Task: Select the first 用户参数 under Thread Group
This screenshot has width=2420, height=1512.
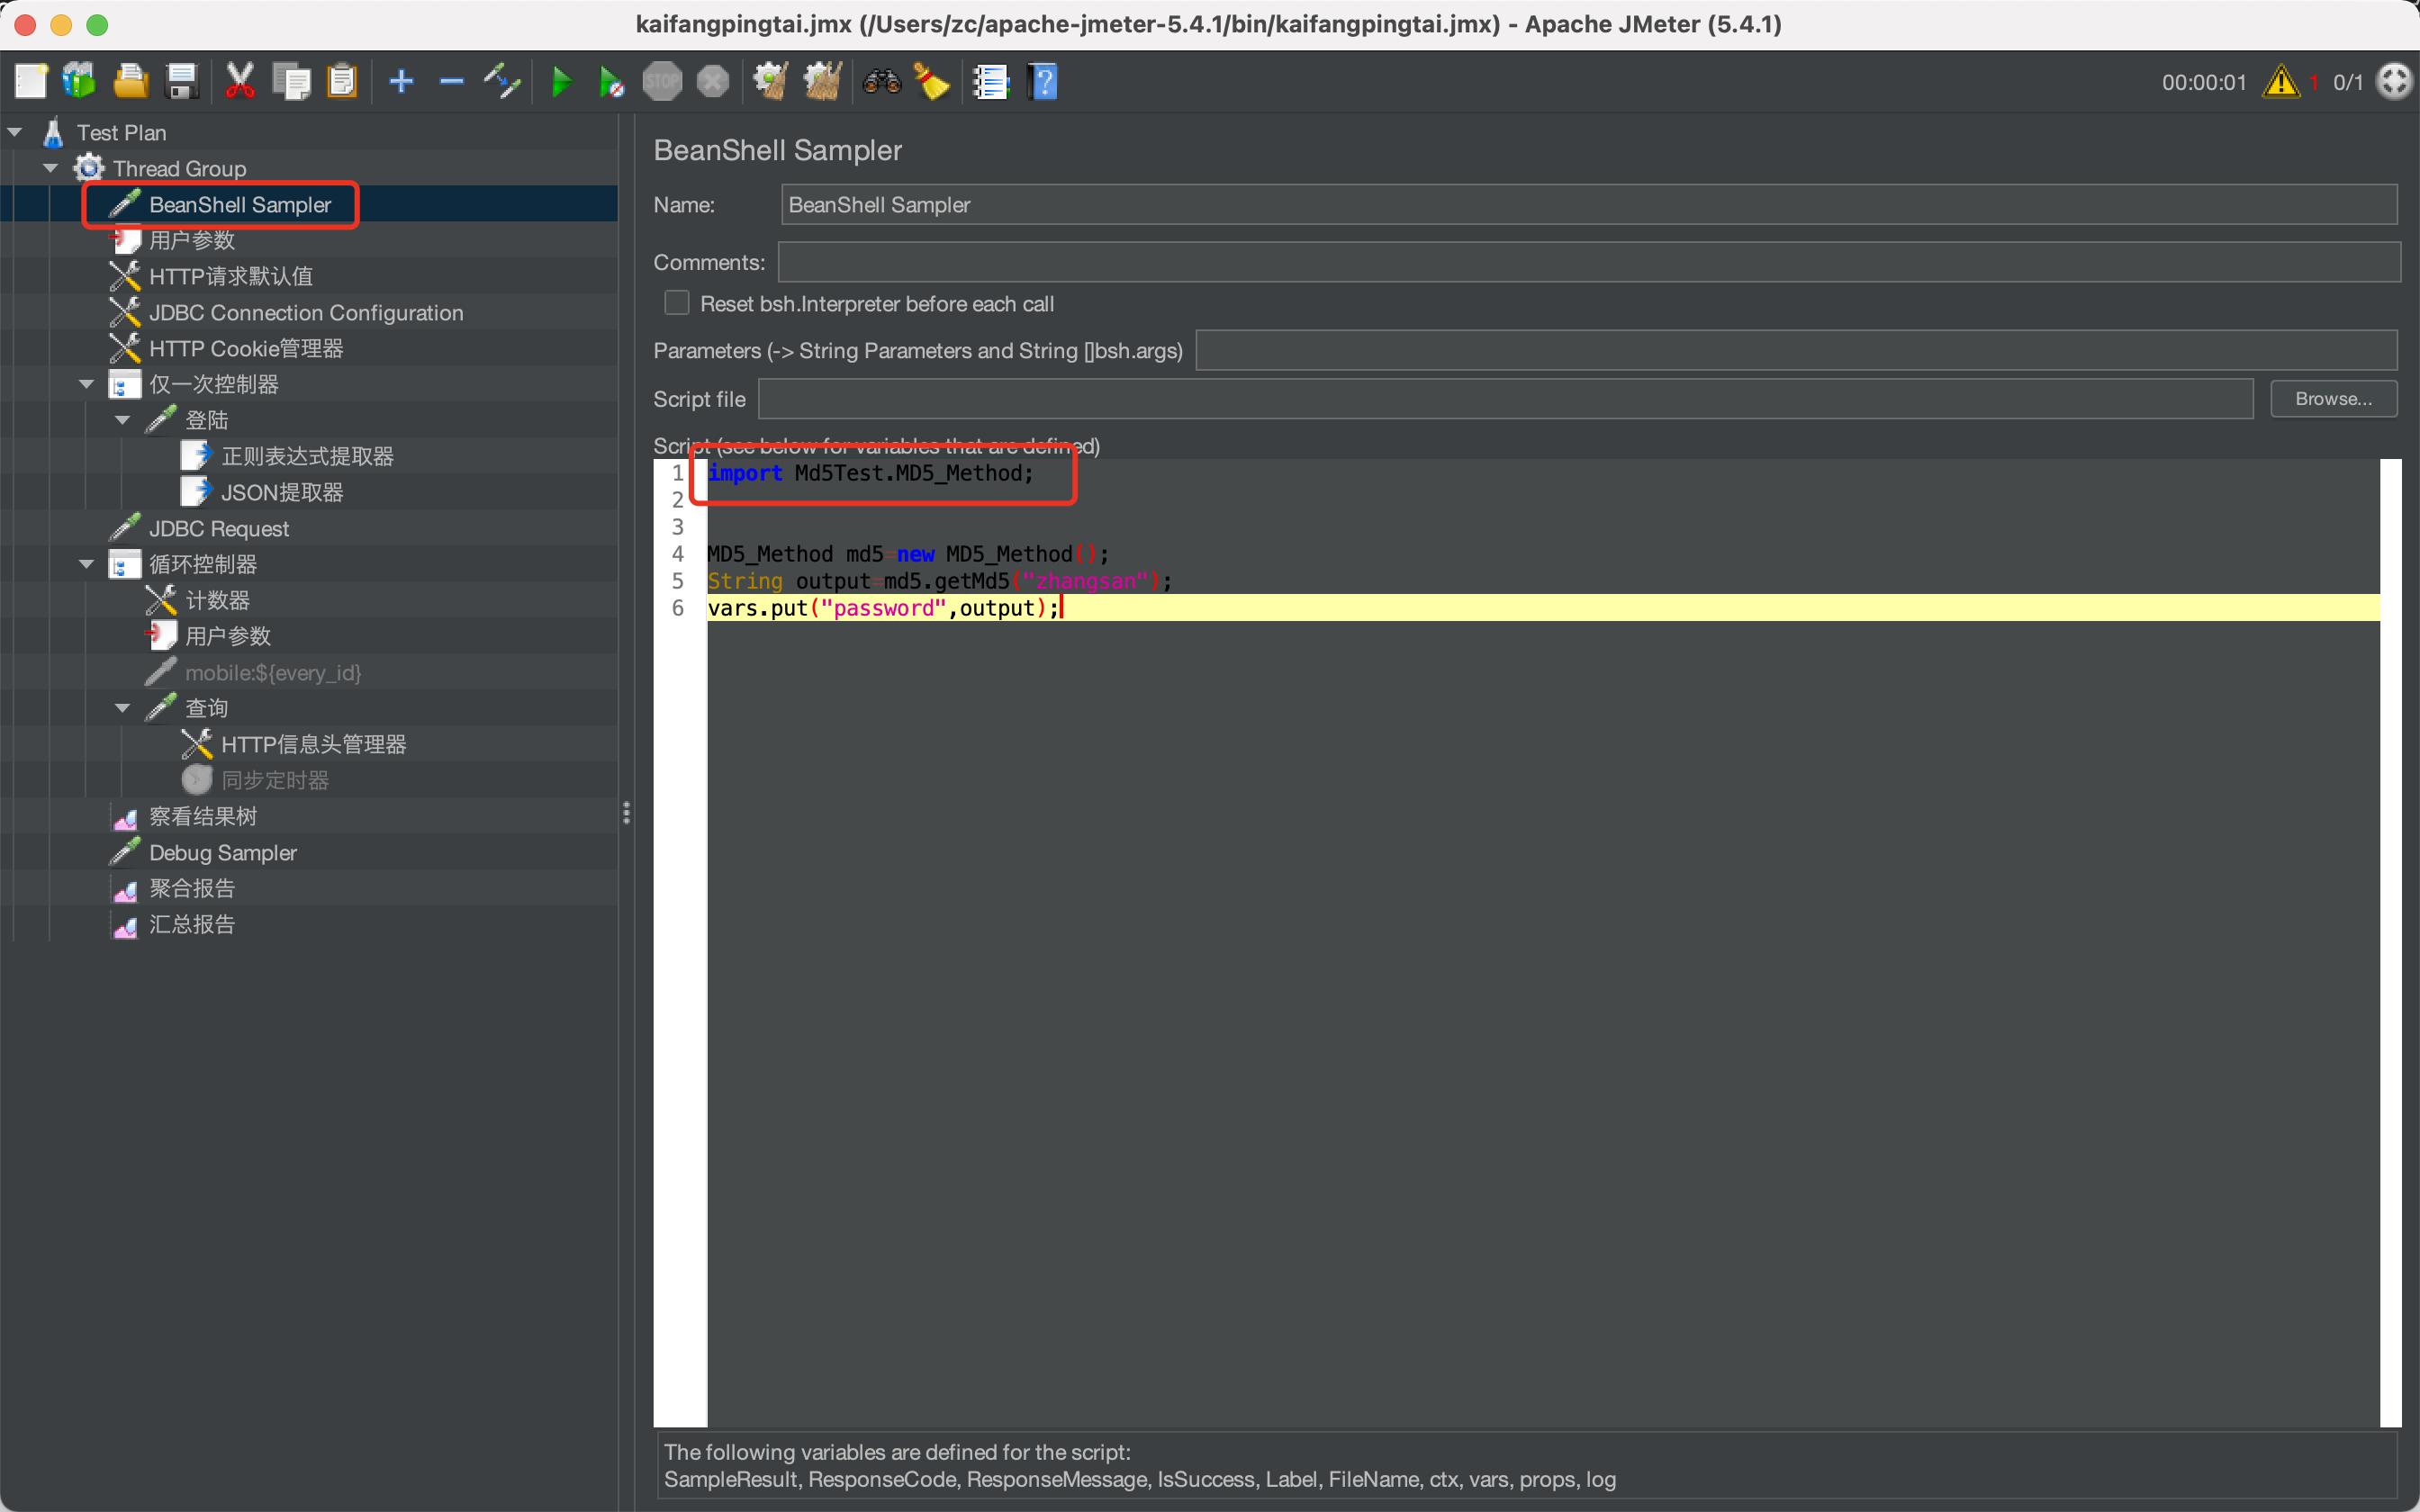Action: click(x=192, y=240)
